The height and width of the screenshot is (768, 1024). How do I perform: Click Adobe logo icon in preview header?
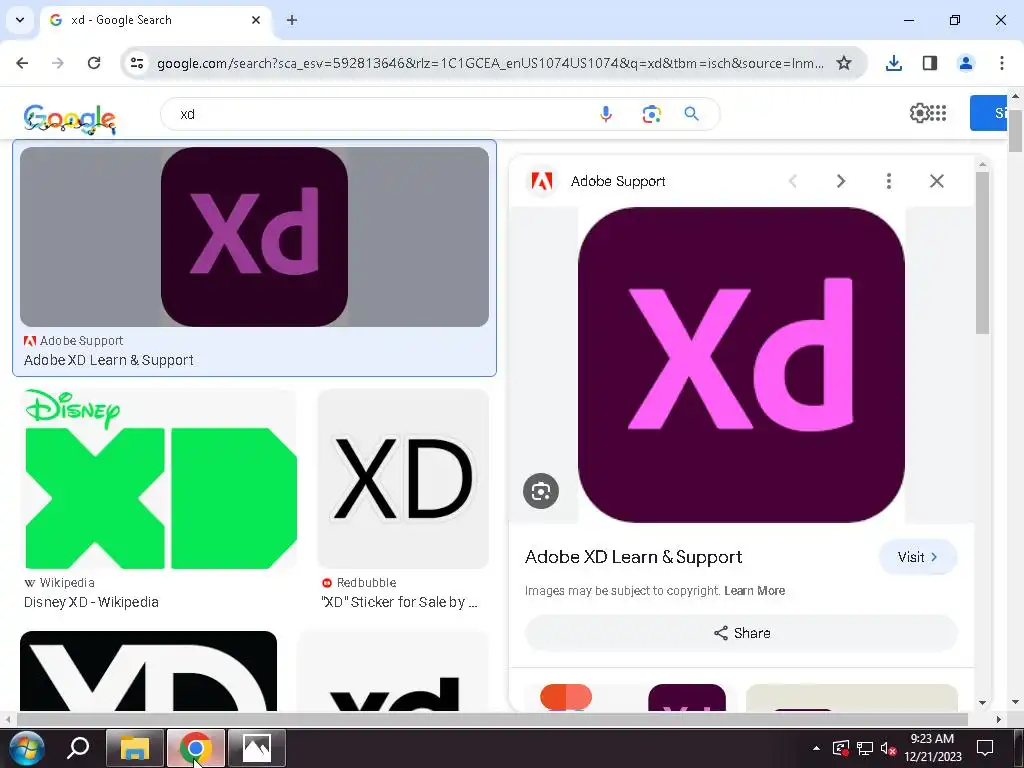[x=541, y=181]
